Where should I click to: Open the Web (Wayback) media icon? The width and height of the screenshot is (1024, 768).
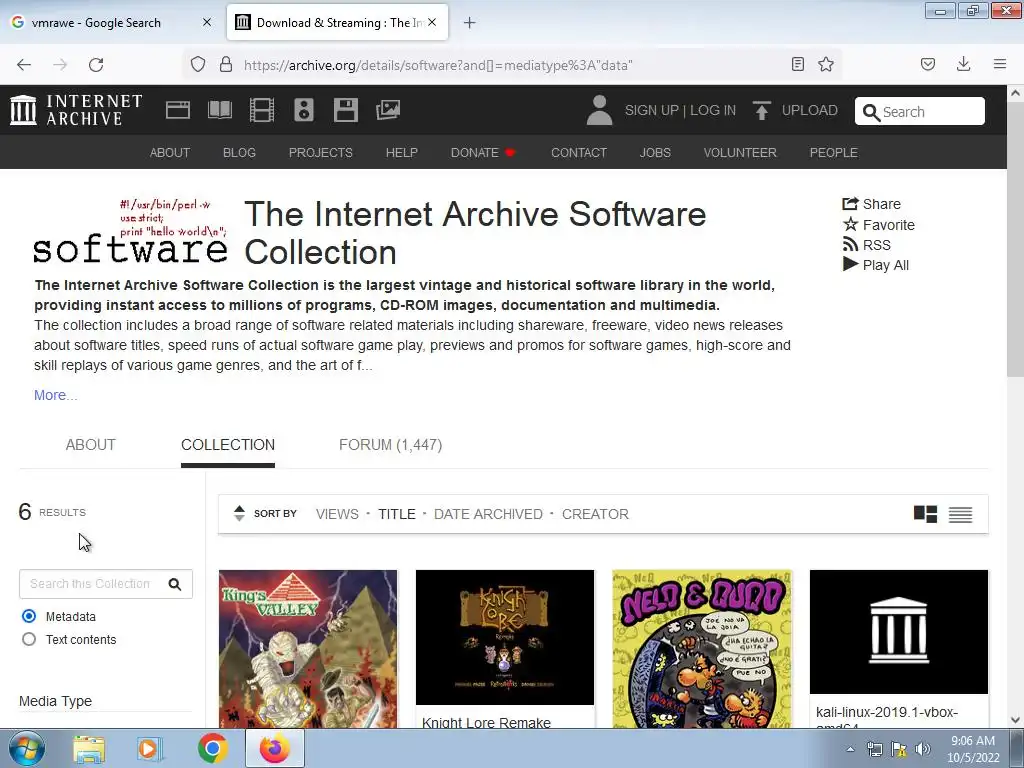(x=178, y=110)
